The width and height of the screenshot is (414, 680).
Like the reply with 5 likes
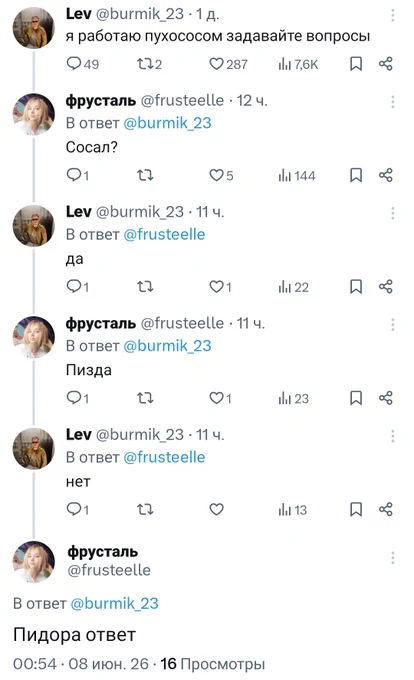221,175
